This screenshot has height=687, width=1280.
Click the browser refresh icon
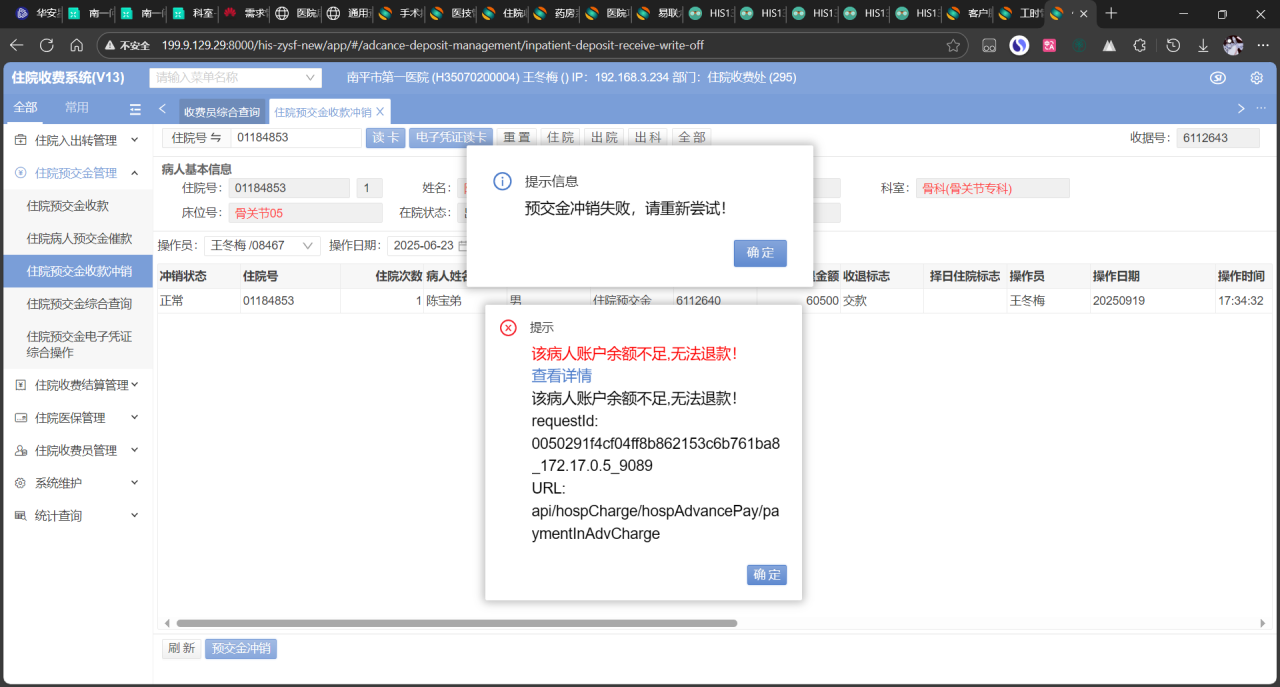click(x=46, y=45)
